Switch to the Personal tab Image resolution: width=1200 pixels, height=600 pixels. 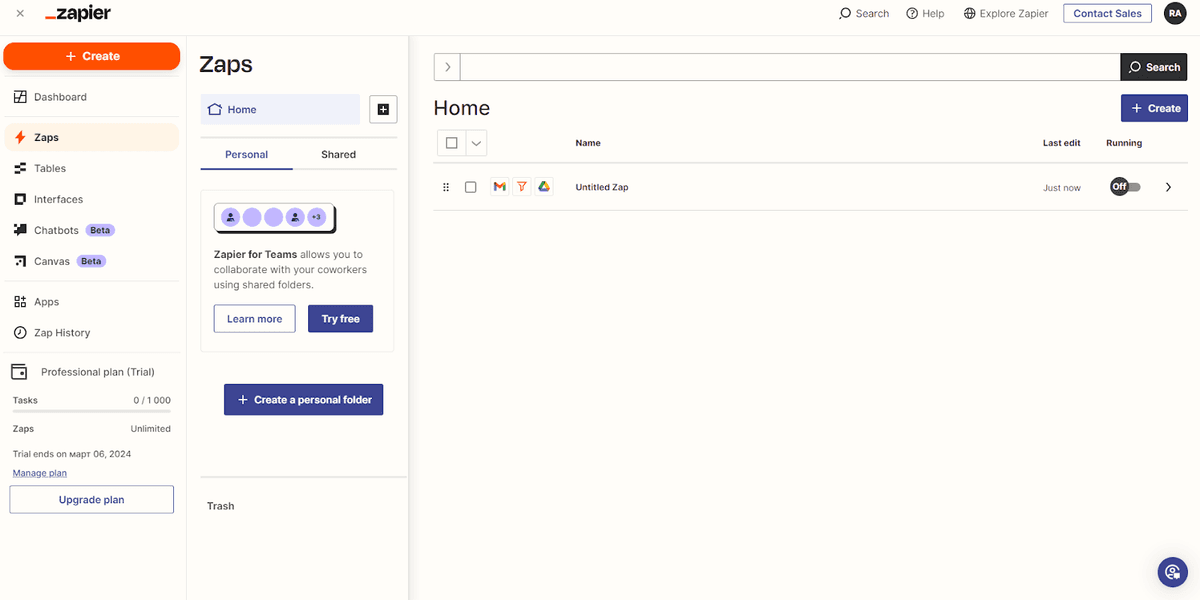(x=246, y=154)
